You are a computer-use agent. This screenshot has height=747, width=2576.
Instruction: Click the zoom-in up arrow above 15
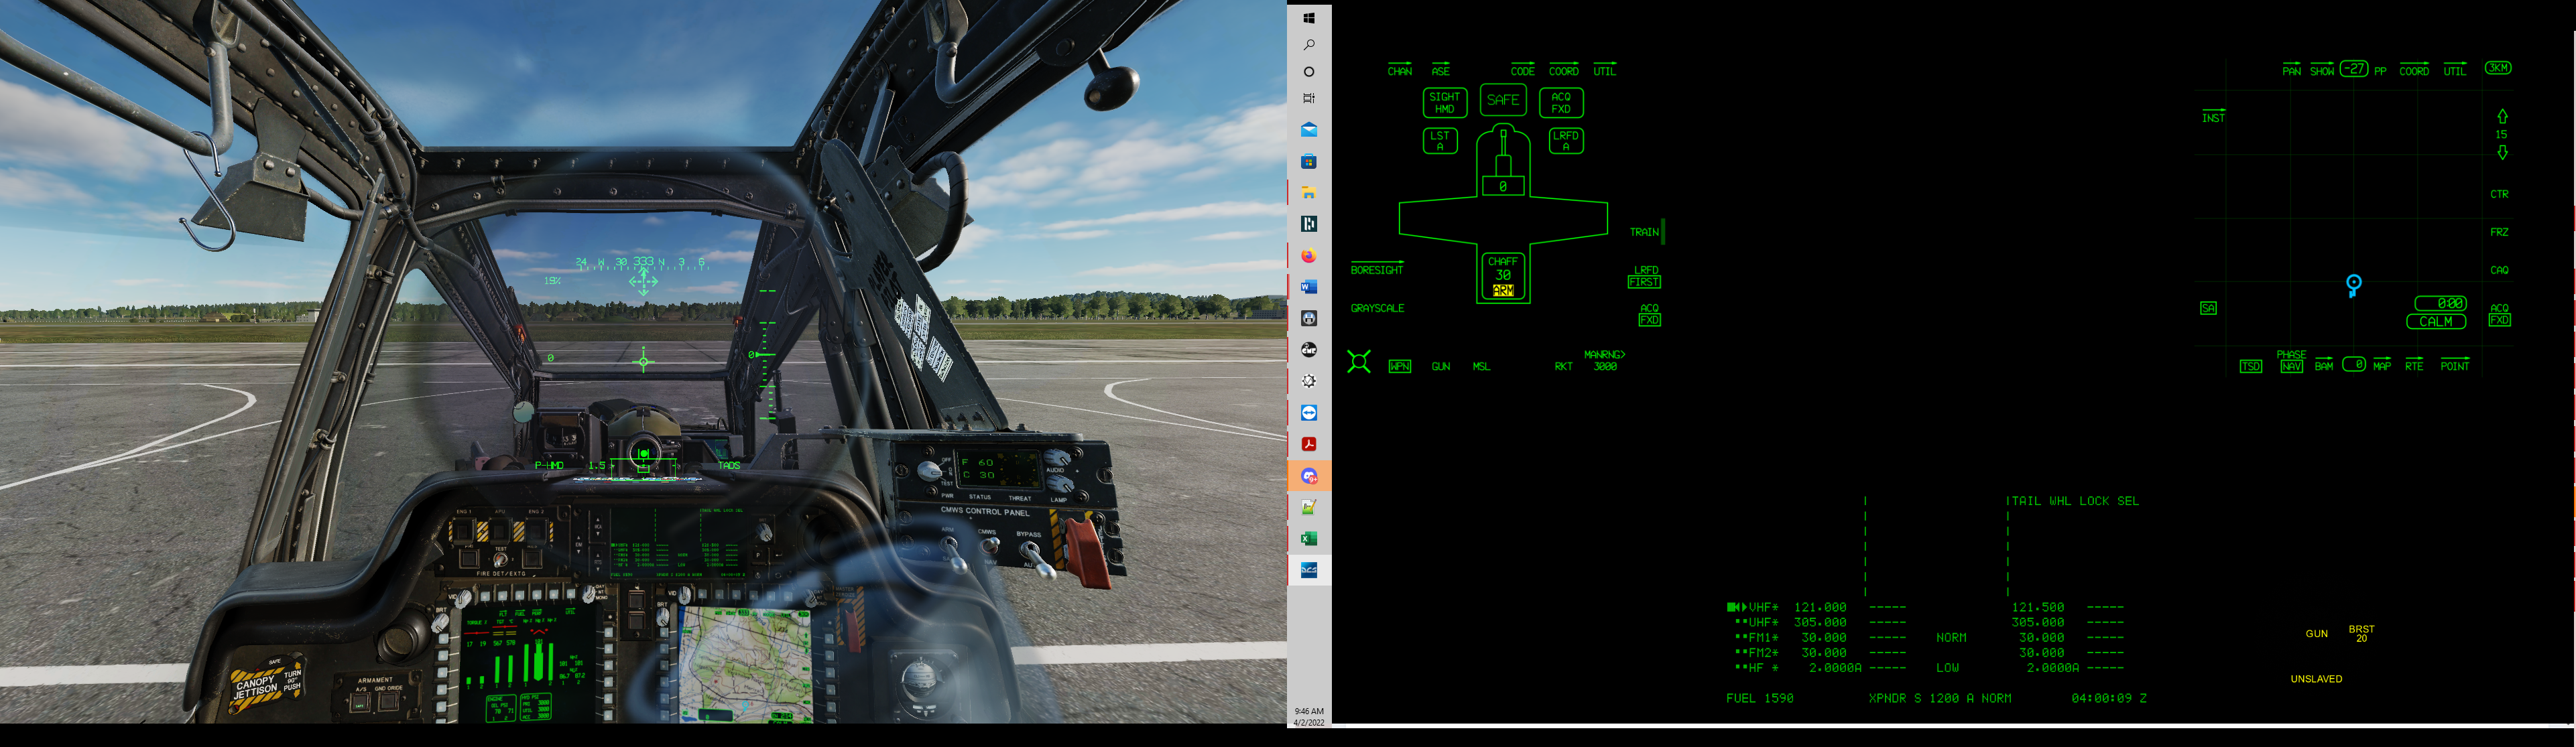pyautogui.click(x=2502, y=116)
